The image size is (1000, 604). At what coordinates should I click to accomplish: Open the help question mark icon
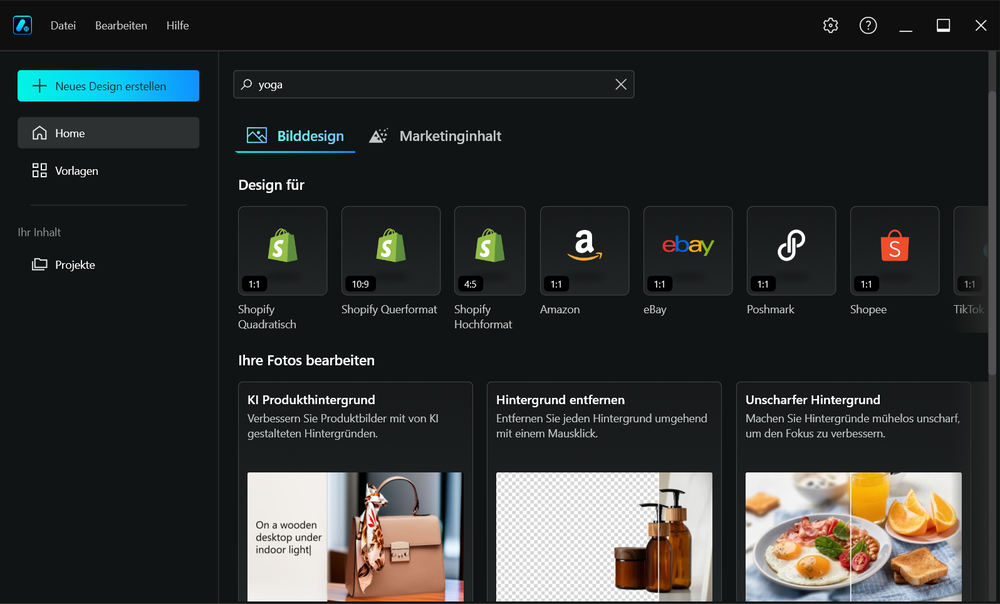[868, 25]
